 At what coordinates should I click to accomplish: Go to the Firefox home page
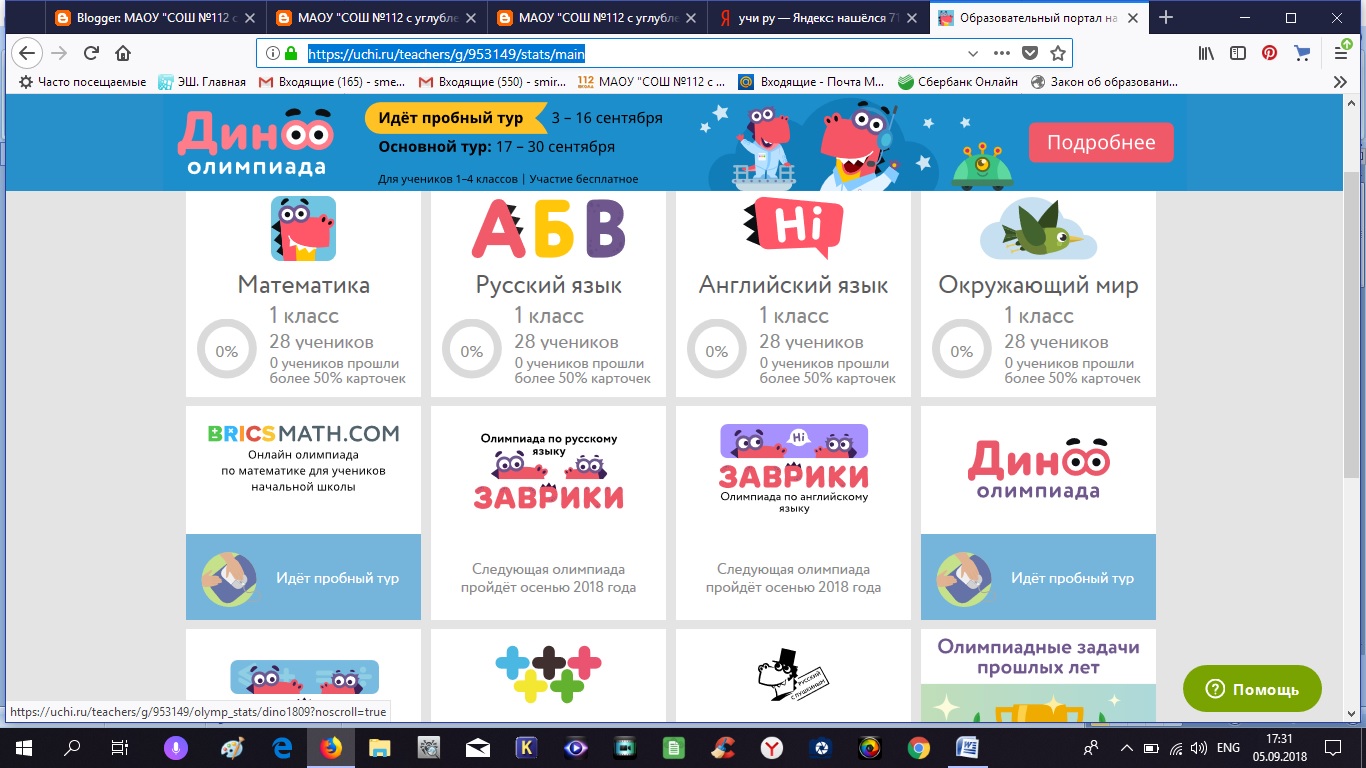(123, 54)
